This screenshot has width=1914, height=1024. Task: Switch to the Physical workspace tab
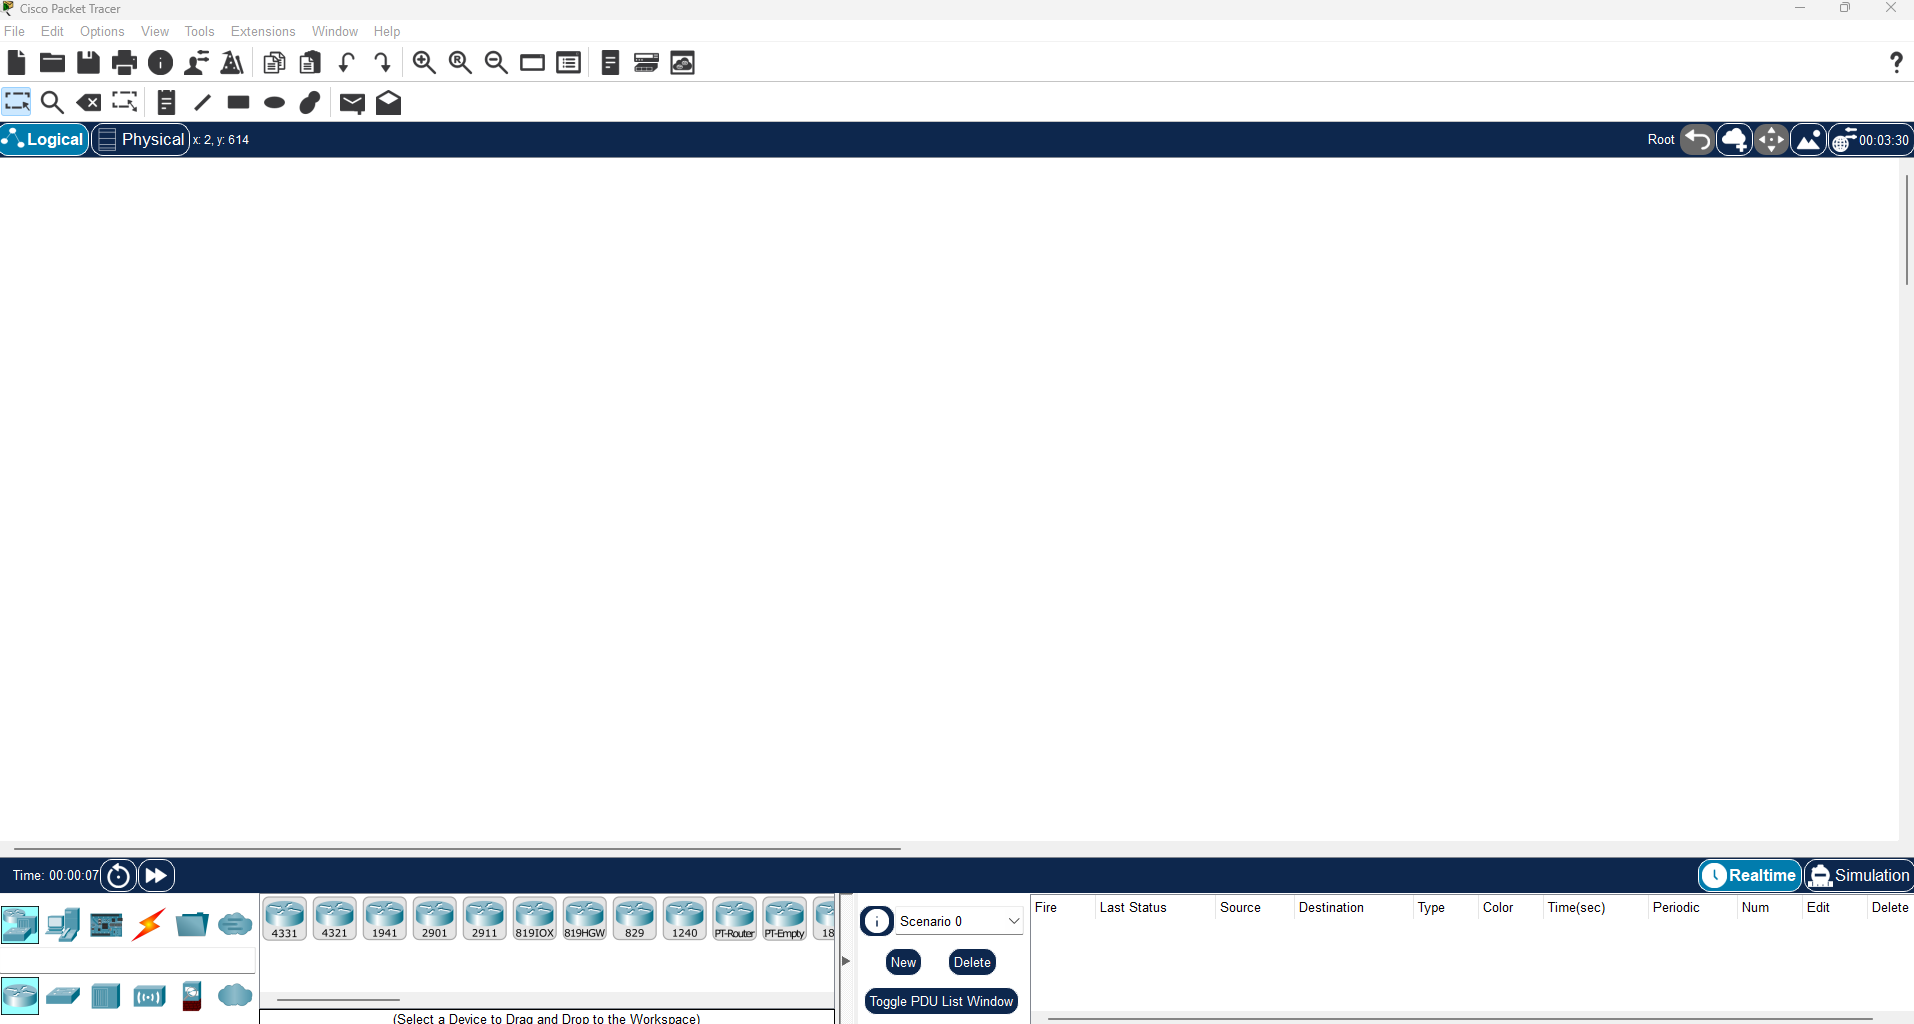[141, 139]
